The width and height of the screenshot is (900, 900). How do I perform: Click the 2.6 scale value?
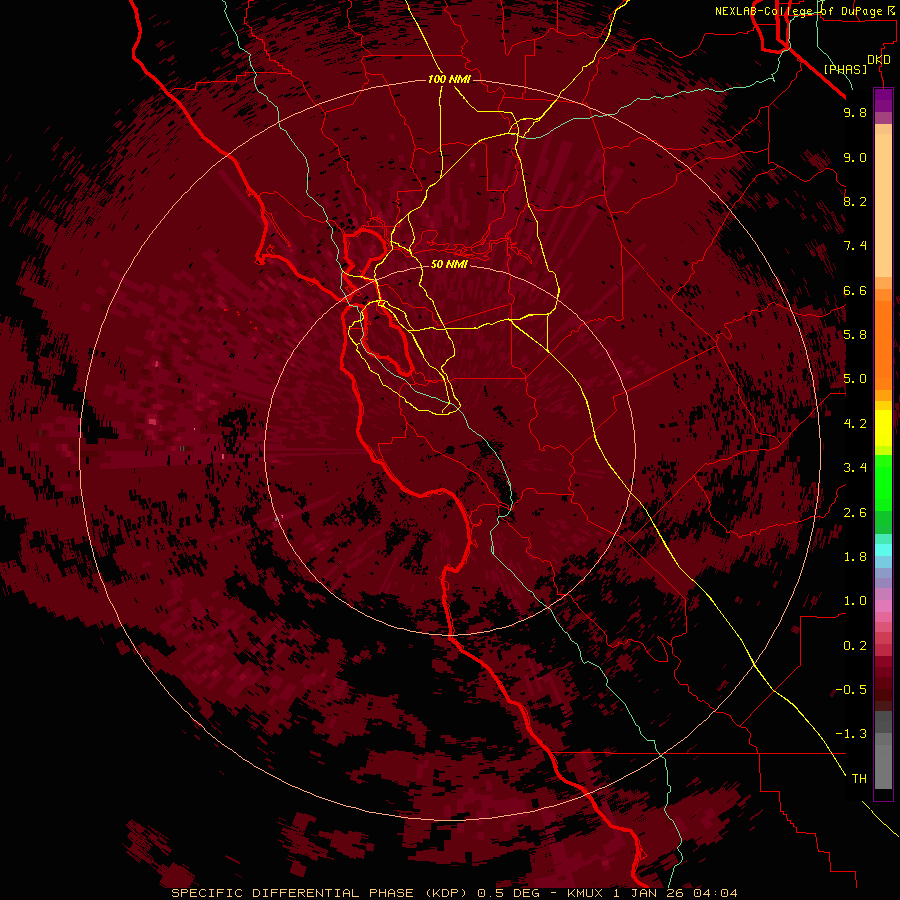click(855, 512)
